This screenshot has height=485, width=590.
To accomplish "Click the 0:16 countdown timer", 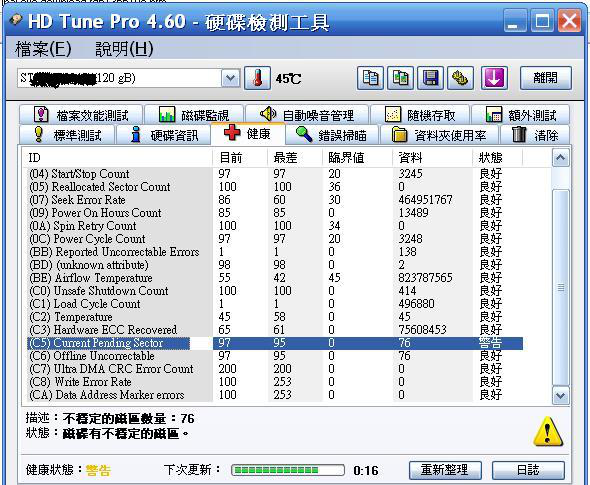I will pos(366,470).
